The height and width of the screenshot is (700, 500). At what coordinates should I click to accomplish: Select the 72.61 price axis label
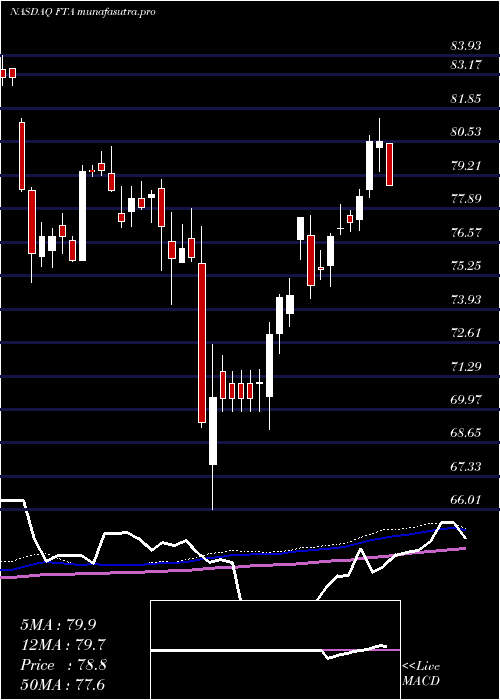[466, 333]
